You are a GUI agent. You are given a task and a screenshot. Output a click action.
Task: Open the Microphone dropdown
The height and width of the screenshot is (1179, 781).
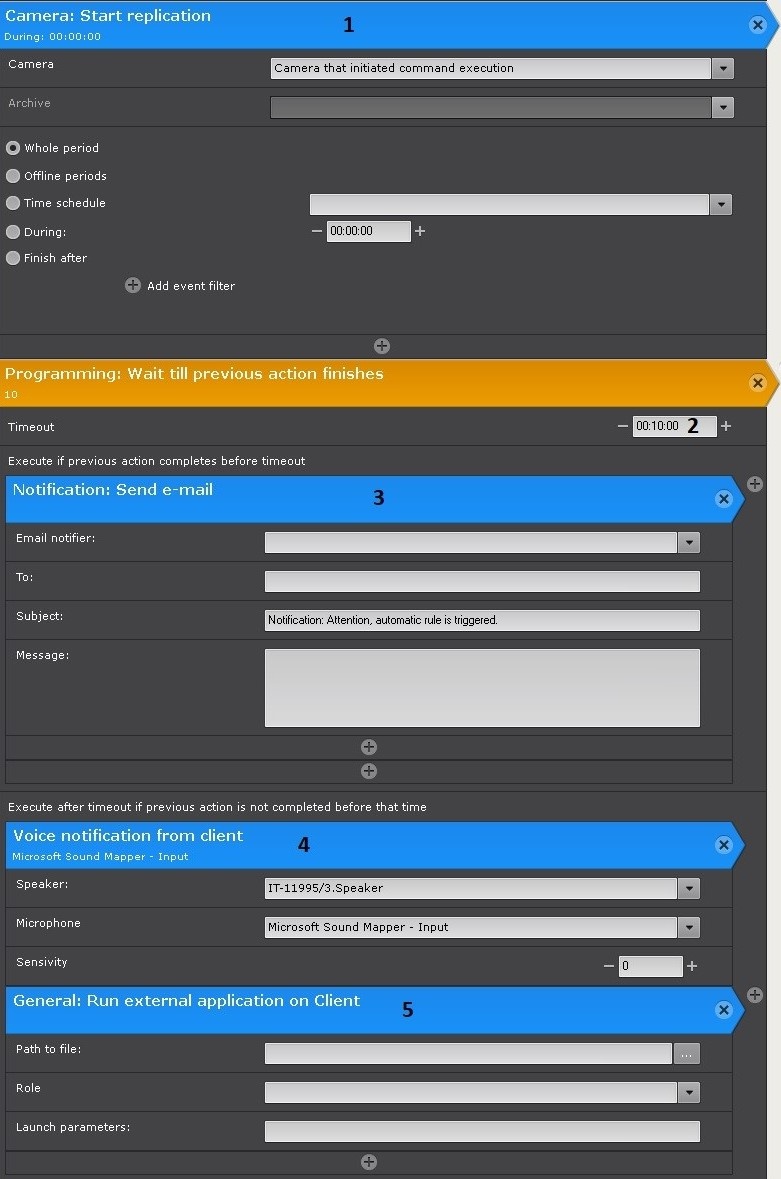pos(688,927)
